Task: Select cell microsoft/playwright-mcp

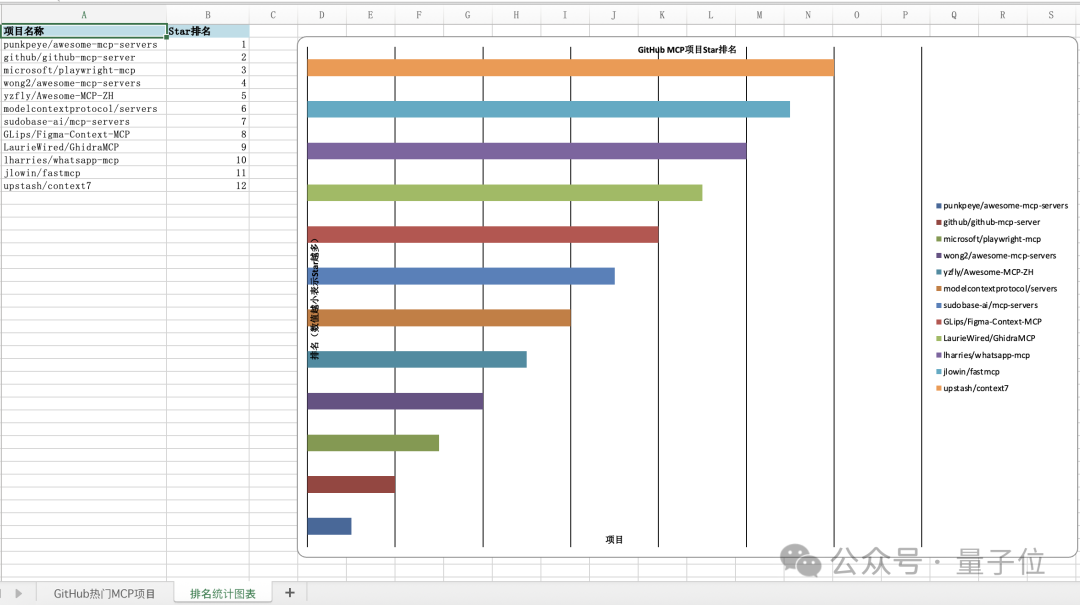Action: pos(83,70)
